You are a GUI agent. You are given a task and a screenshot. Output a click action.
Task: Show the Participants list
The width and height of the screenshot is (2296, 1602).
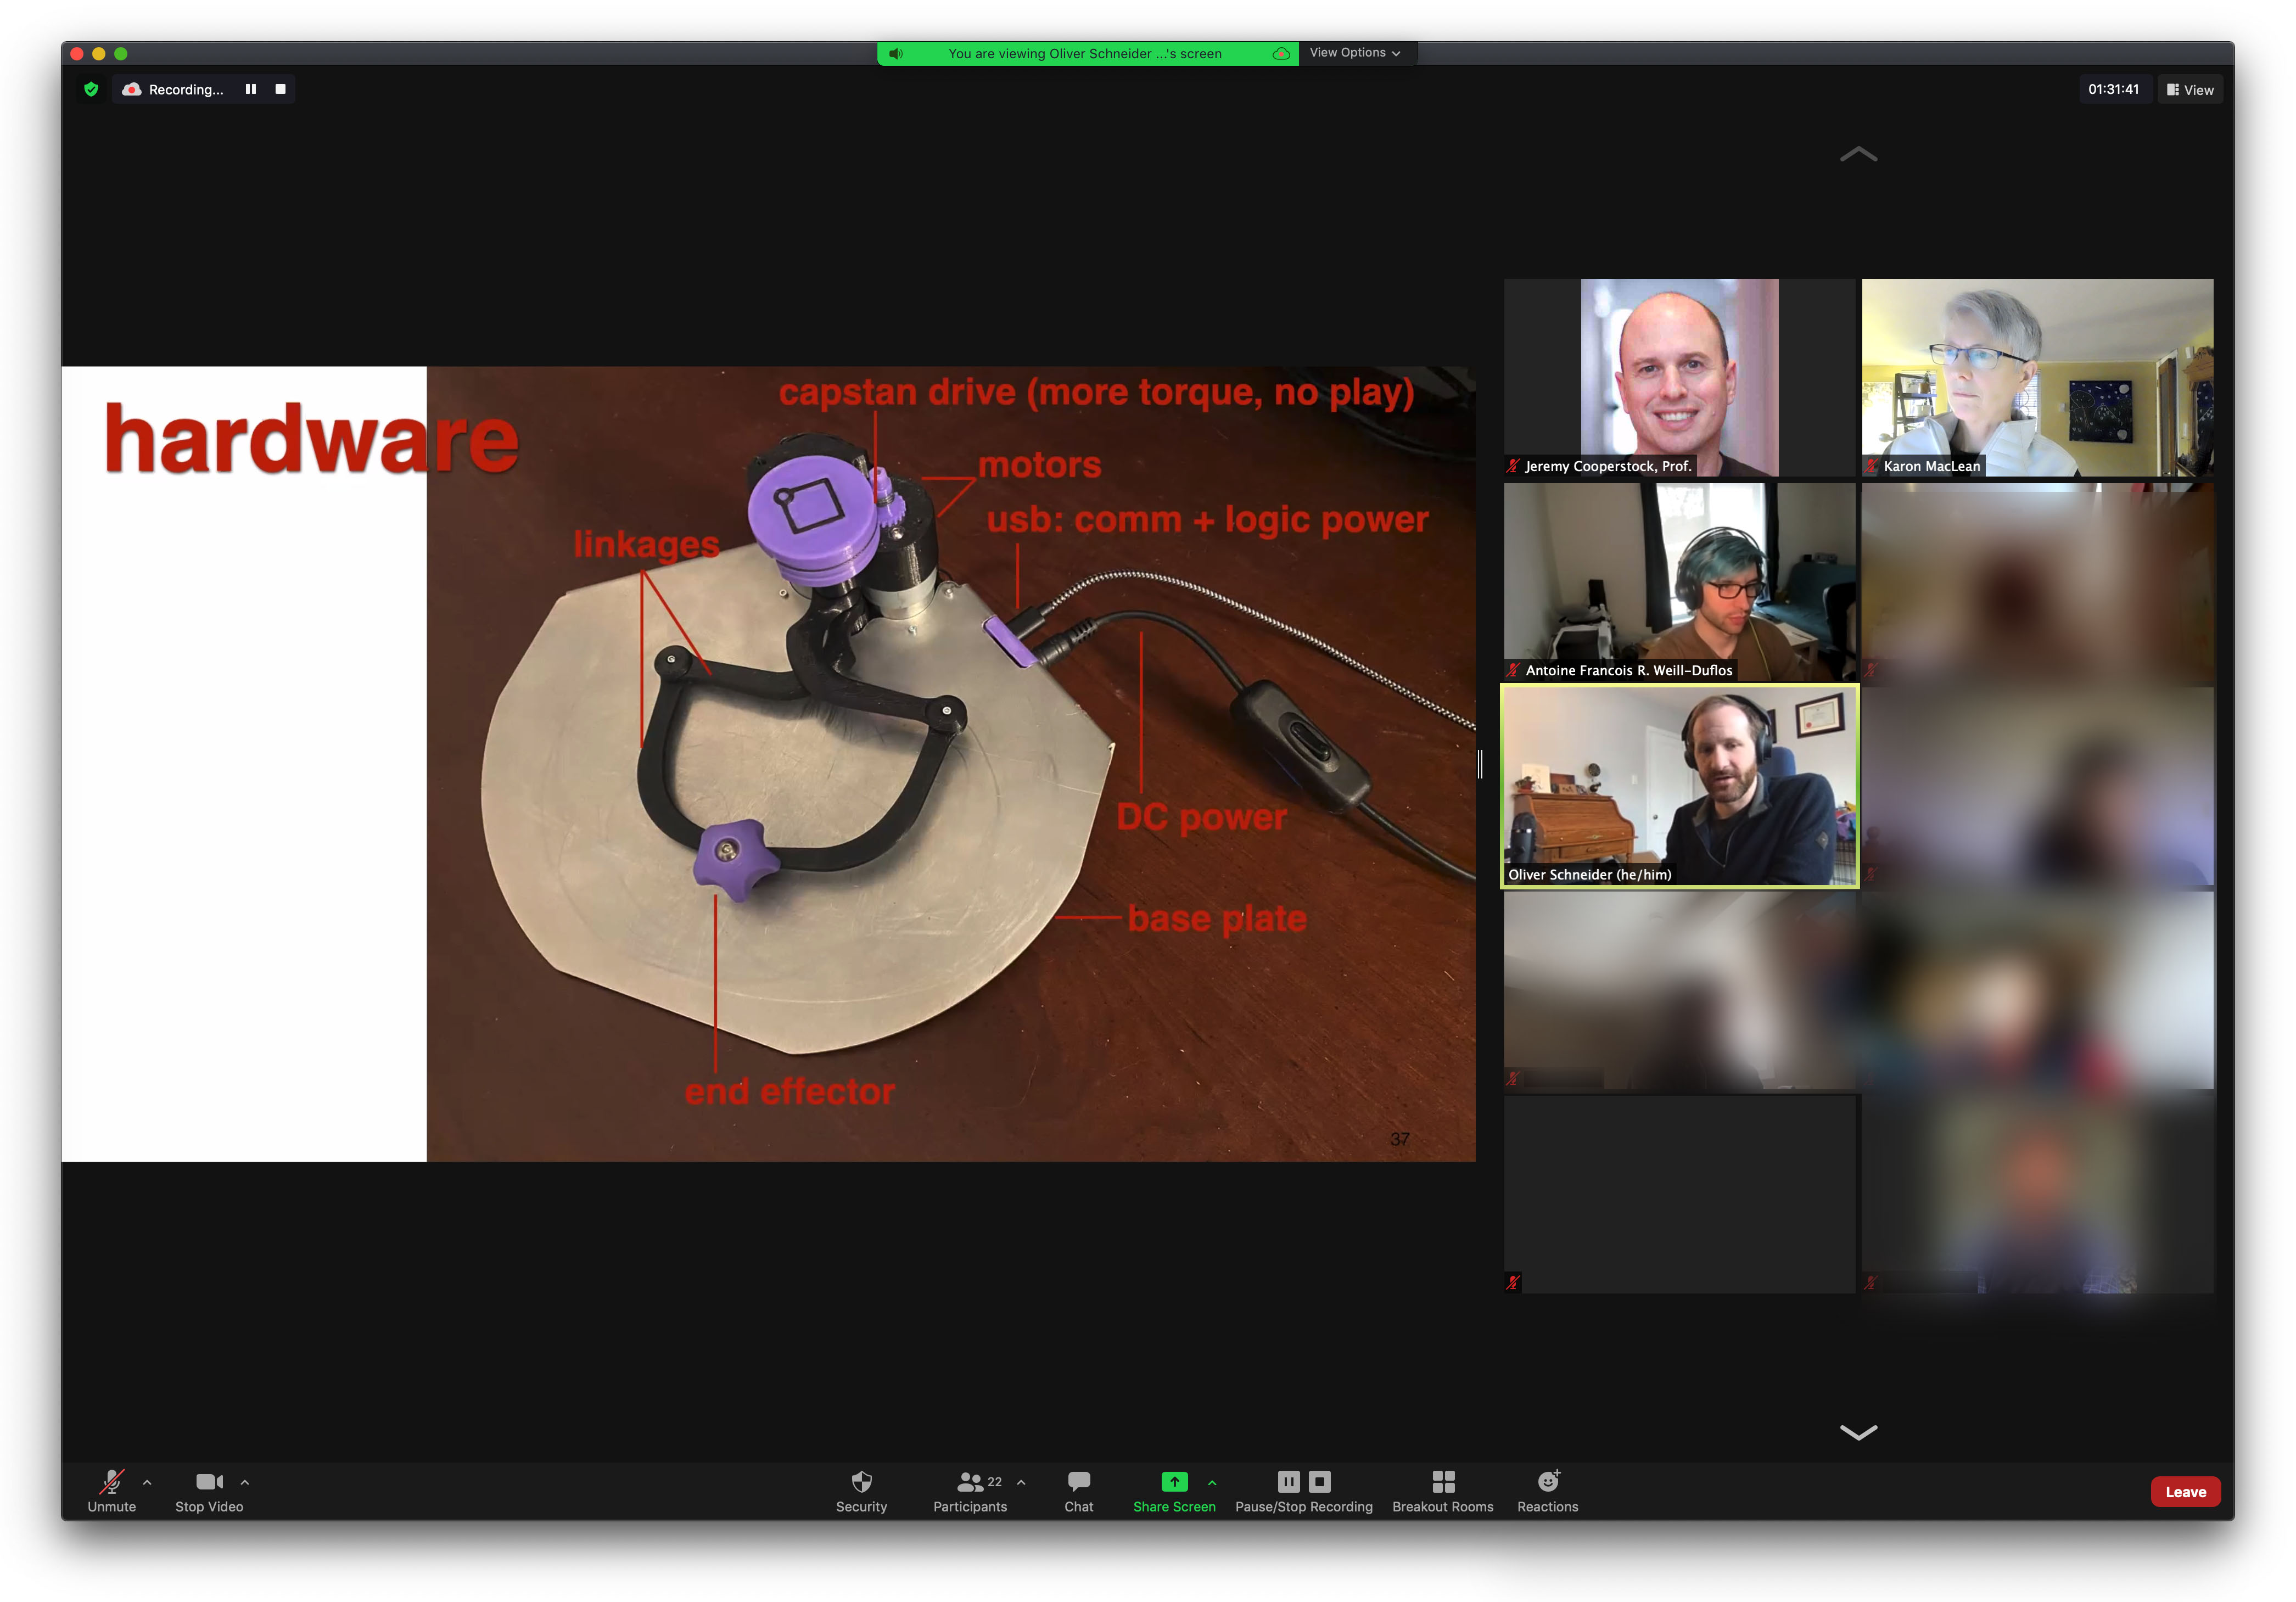(x=968, y=1490)
